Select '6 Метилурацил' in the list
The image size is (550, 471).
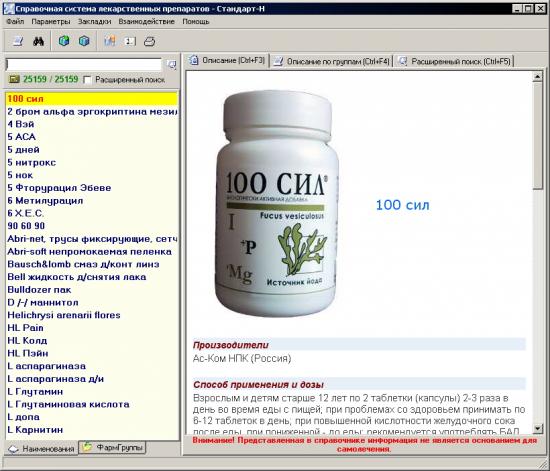click(x=92, y=201)
